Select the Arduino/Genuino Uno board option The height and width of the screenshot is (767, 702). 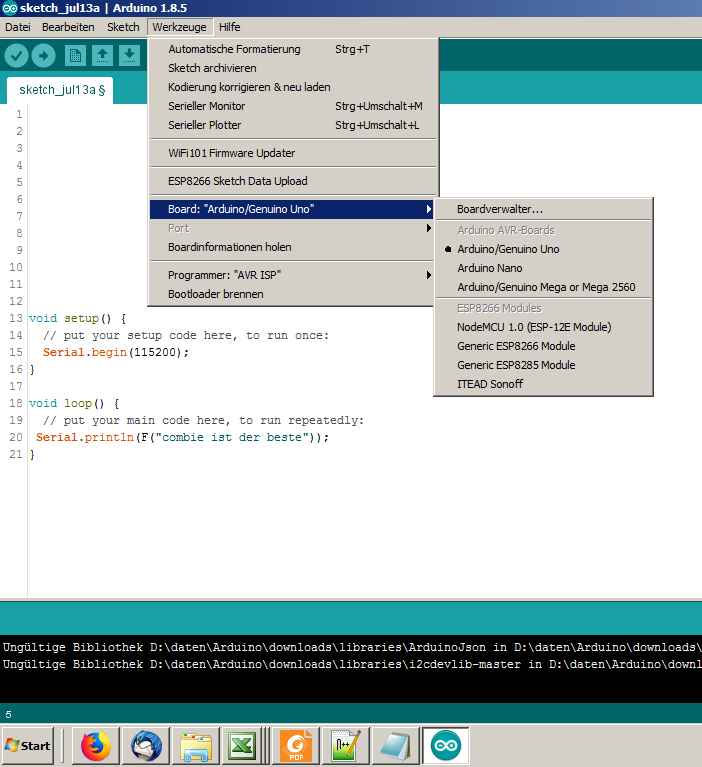543,249
